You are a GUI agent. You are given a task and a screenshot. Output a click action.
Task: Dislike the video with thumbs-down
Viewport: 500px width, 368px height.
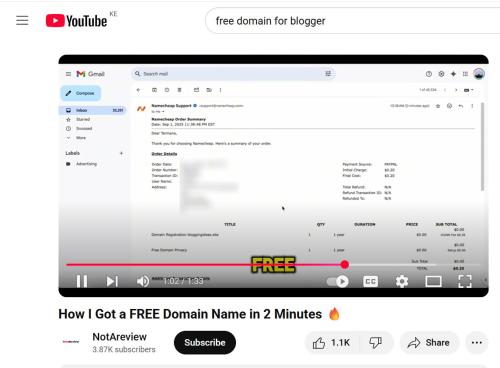click(376, 343)
